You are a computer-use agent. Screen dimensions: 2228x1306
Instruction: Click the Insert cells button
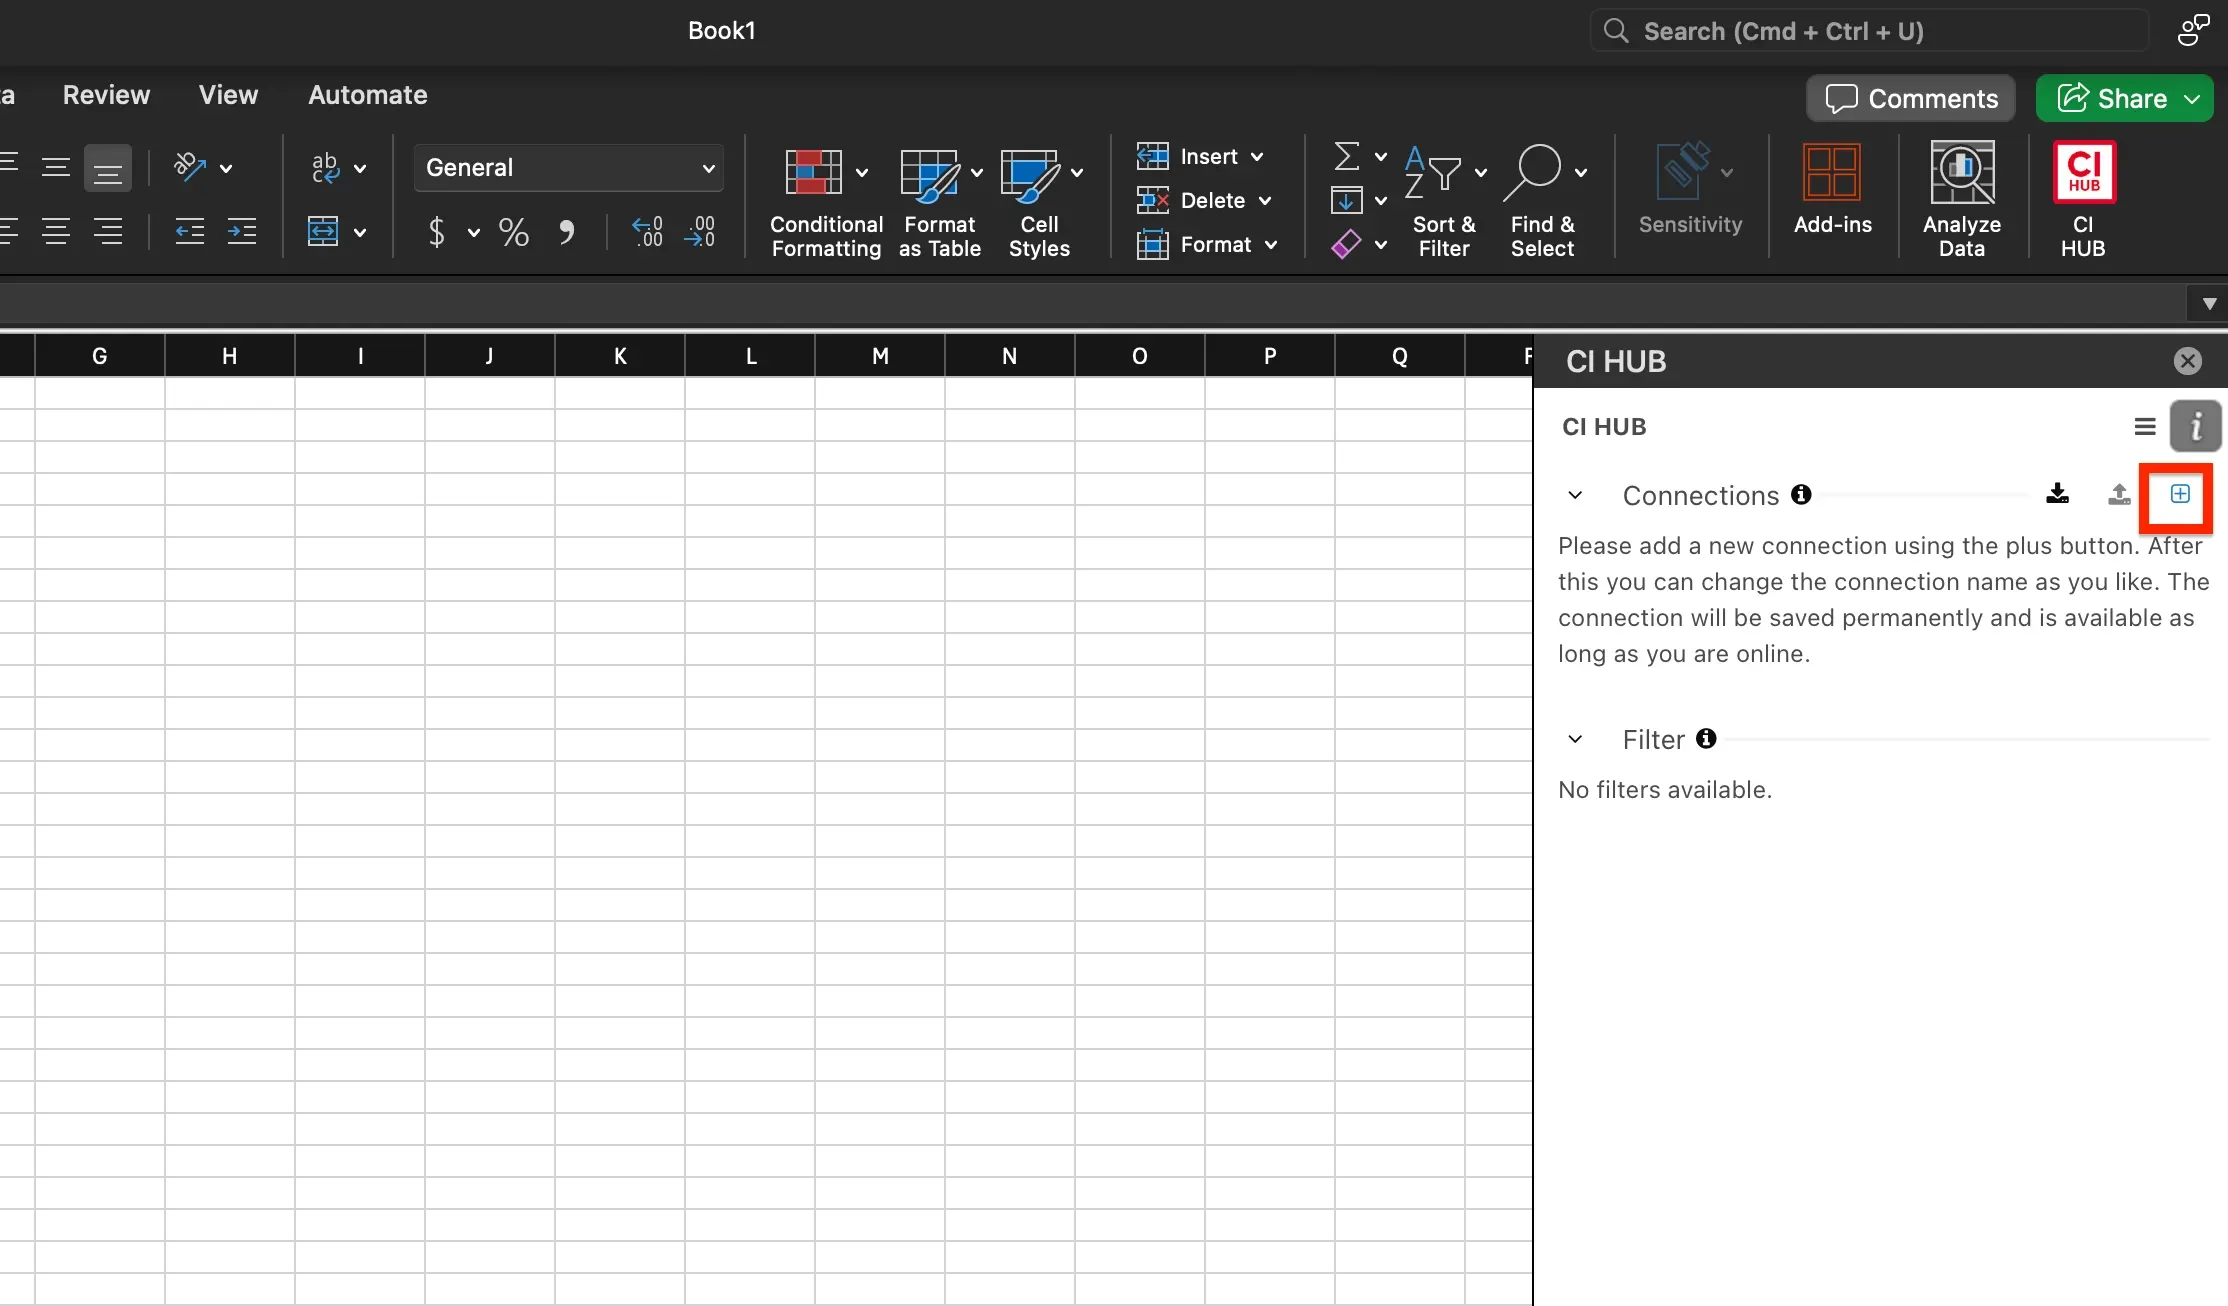[x=1199, y=157]
